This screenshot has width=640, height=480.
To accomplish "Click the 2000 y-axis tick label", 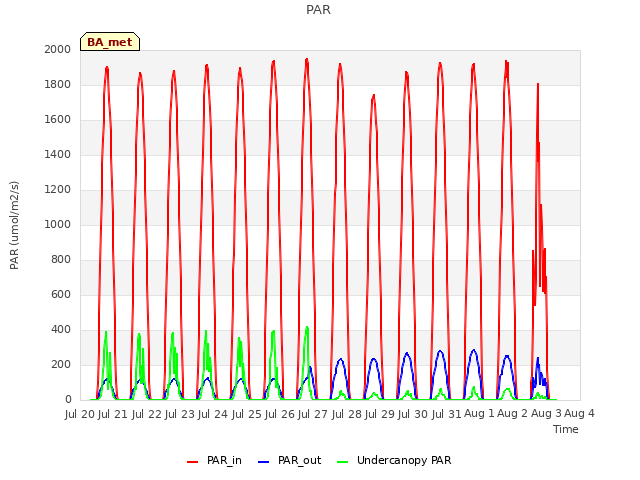I will 58,49.
